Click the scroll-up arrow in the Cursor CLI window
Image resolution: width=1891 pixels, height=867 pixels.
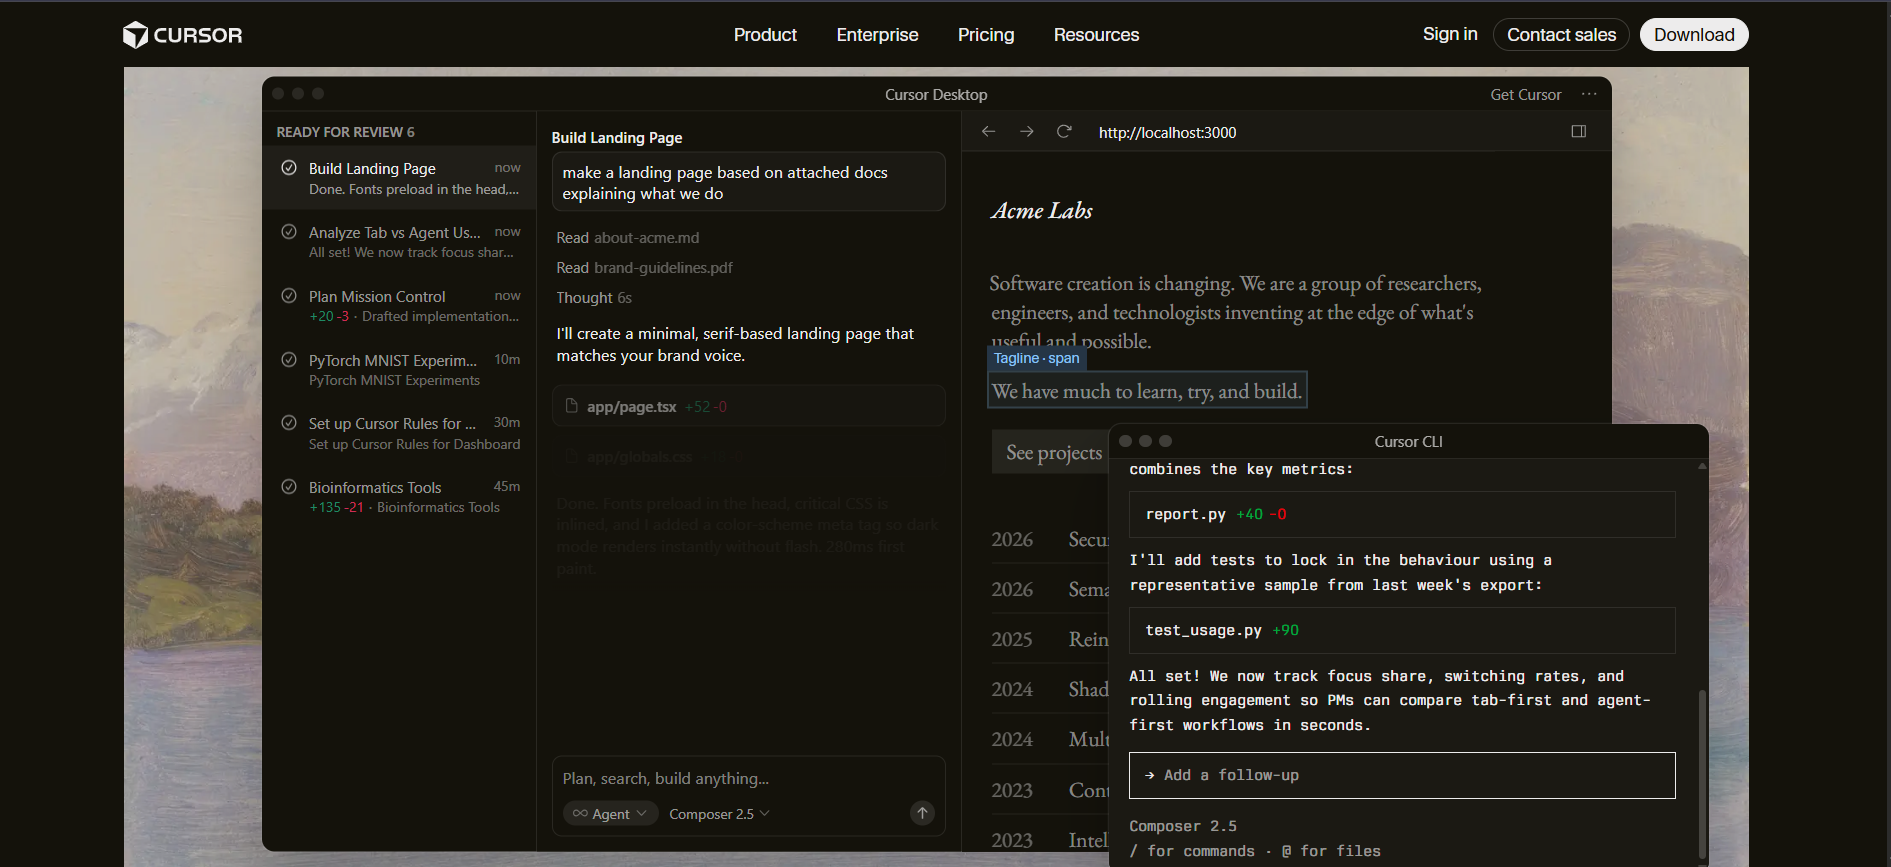pos(1702,466)
